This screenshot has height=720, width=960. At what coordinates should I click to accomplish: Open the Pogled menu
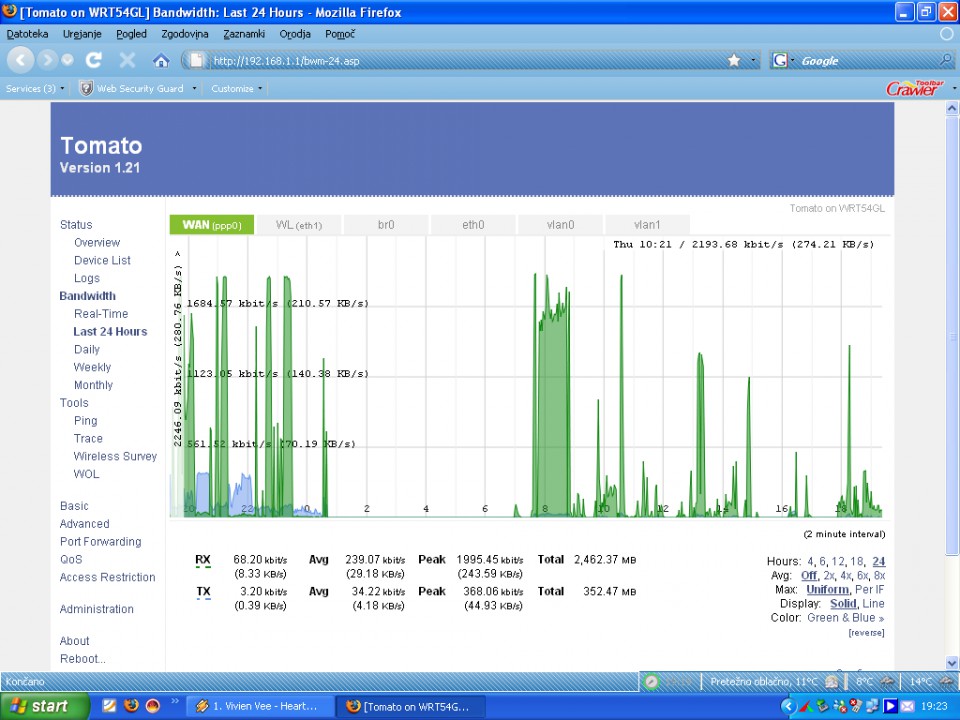132,34
